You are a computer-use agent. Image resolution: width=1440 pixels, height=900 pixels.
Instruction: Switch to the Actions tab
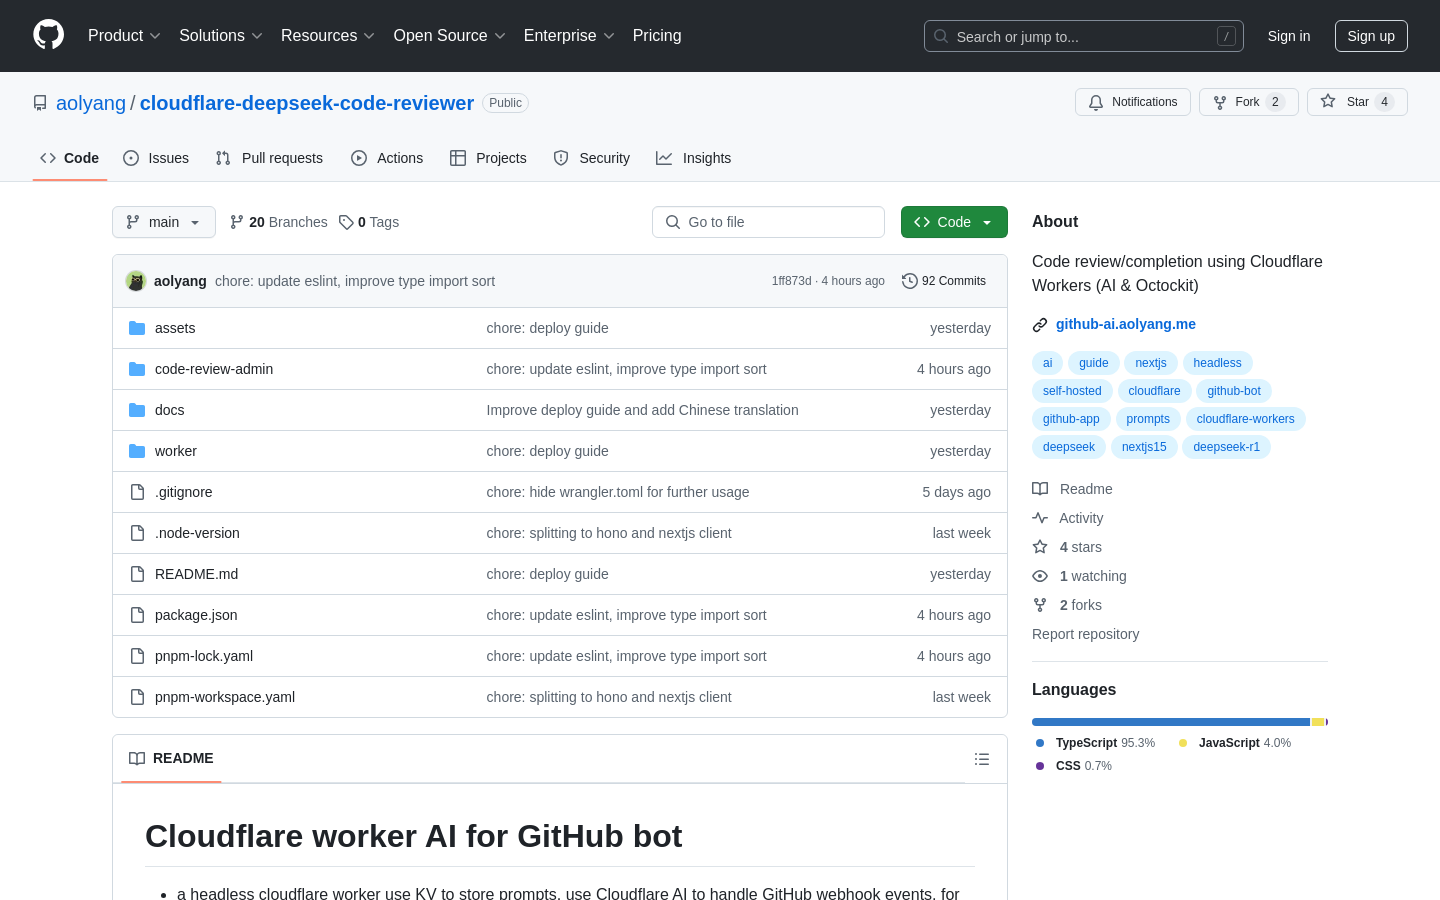(x=387, y=158)
